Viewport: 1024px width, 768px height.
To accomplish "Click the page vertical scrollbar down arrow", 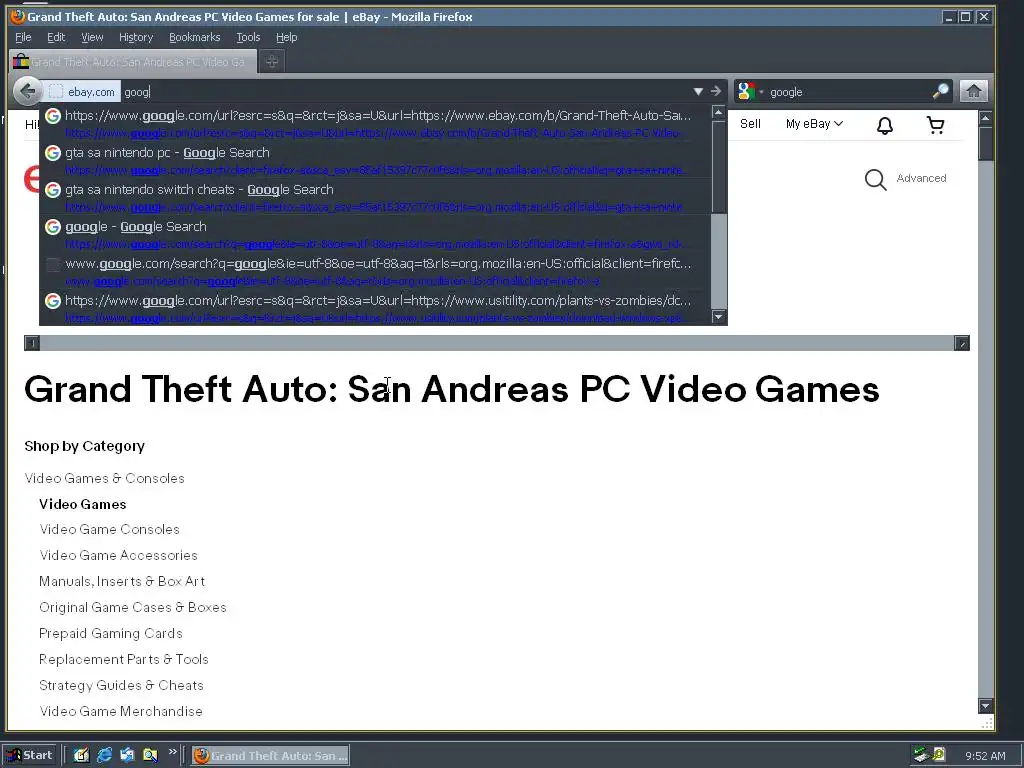I will [985, 706].
